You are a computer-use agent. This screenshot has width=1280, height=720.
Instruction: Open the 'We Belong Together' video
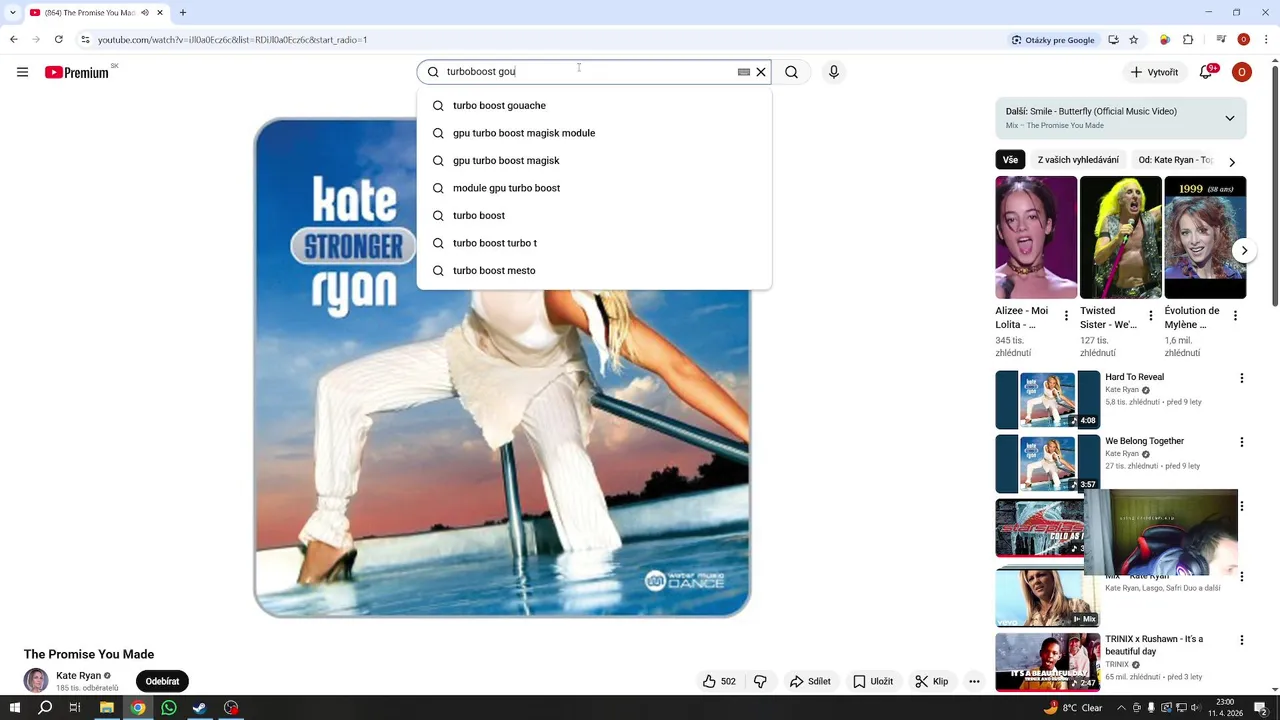click(x=1048, y=463)
